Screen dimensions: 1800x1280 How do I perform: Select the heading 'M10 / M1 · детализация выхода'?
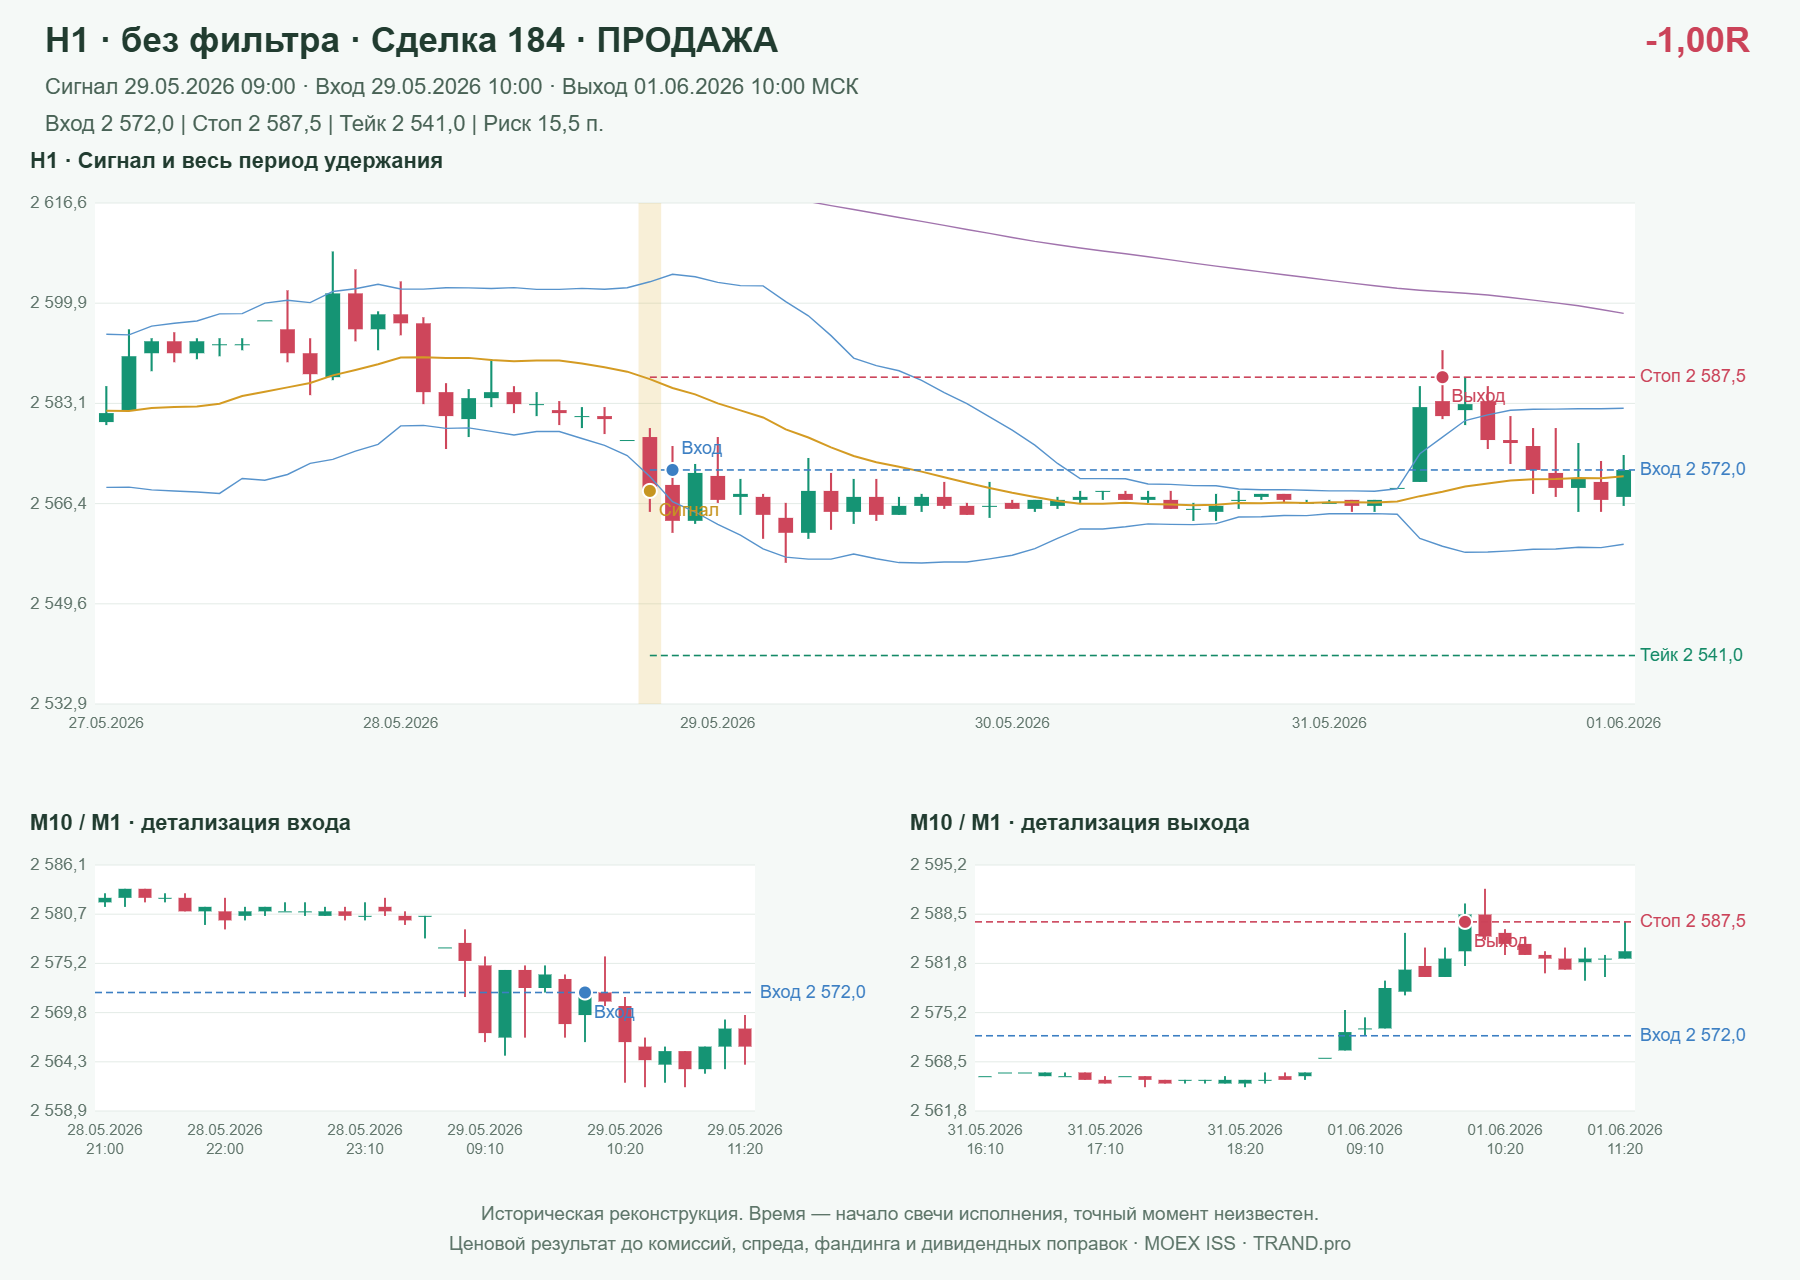tap(1079, 823)
